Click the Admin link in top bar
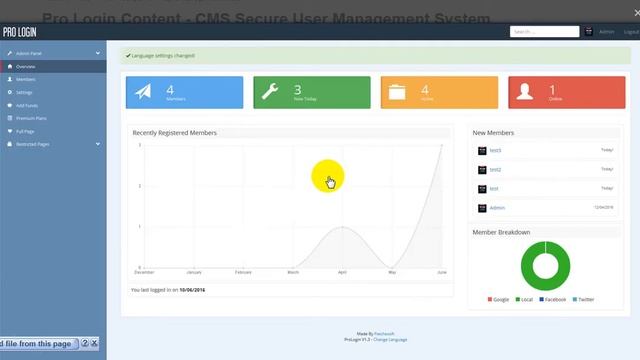Image resolution: width=640 pixels, height=360 pixels. pos(607,31)
